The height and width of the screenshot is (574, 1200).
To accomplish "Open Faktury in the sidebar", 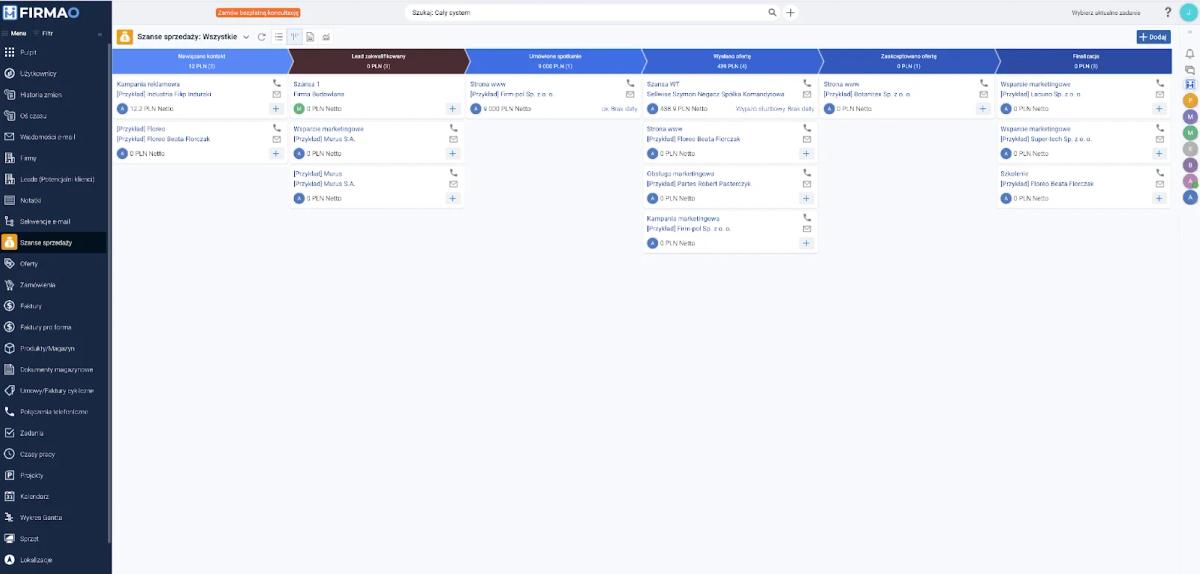I will [x=55, y=306].
